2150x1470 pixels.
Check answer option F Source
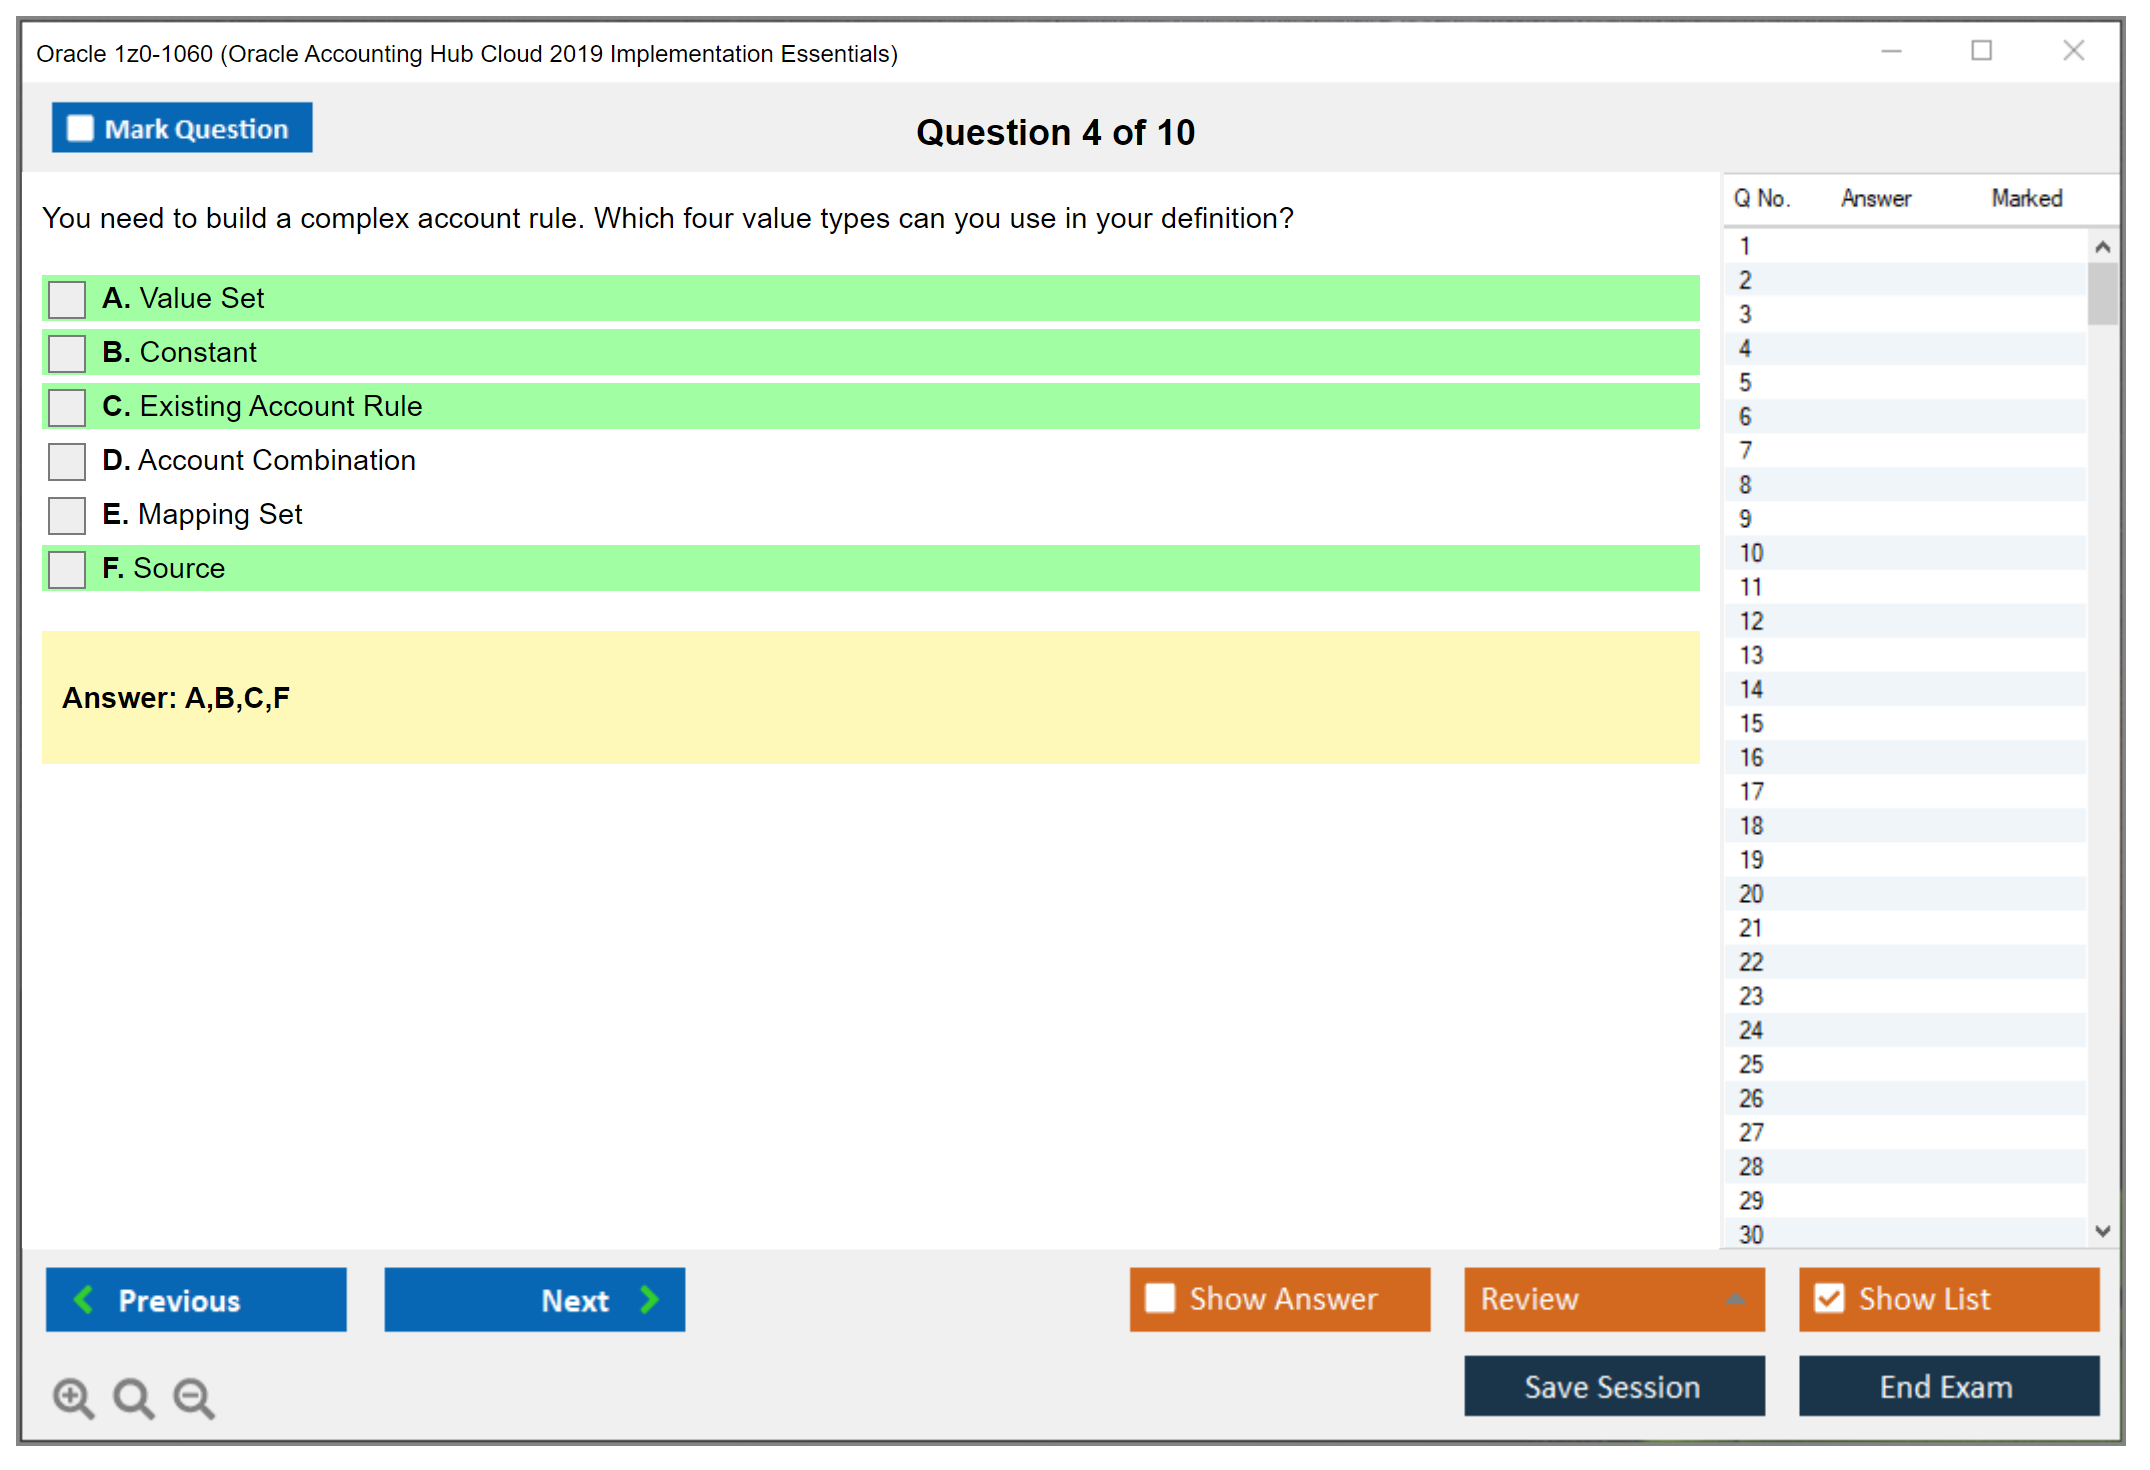coord(66,569)
